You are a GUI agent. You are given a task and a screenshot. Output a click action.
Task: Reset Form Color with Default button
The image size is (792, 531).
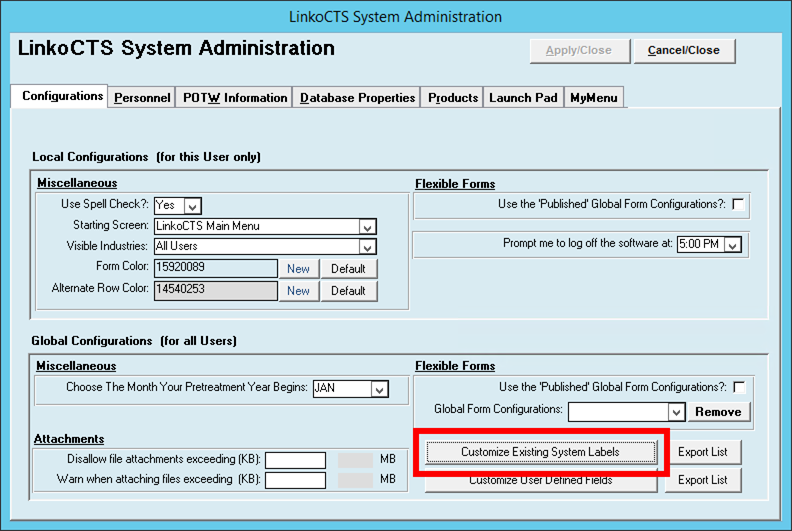[x=349, y=269]
